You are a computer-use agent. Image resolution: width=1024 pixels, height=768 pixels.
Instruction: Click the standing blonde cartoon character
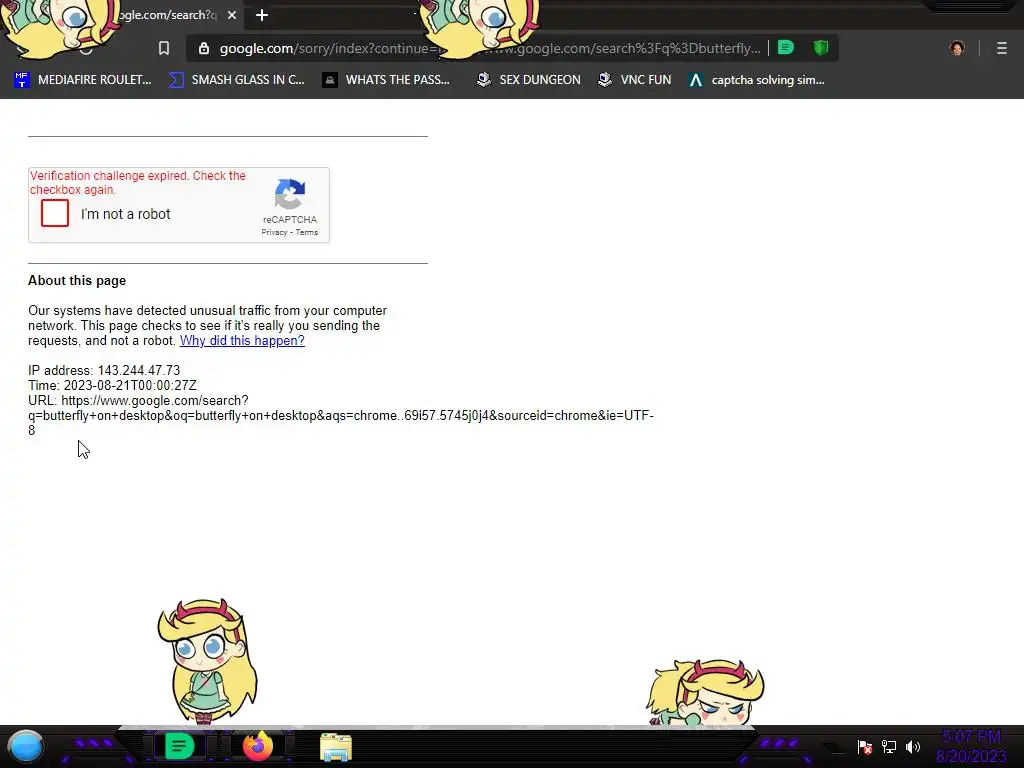pos(206,661)
